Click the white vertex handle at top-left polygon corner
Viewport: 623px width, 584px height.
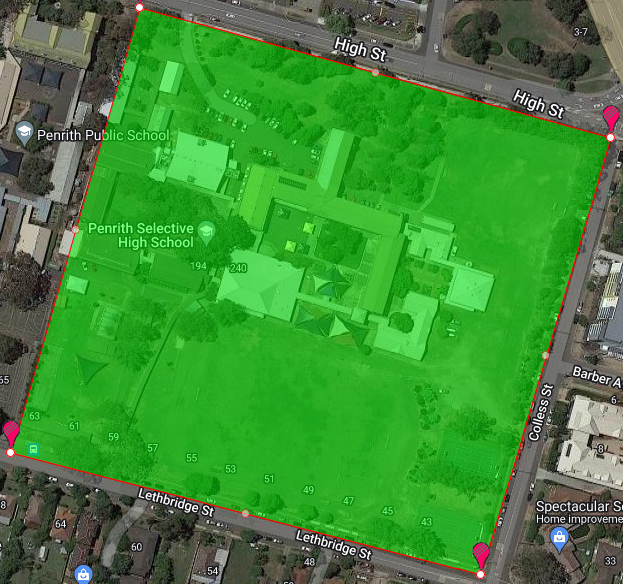point(139,7)
